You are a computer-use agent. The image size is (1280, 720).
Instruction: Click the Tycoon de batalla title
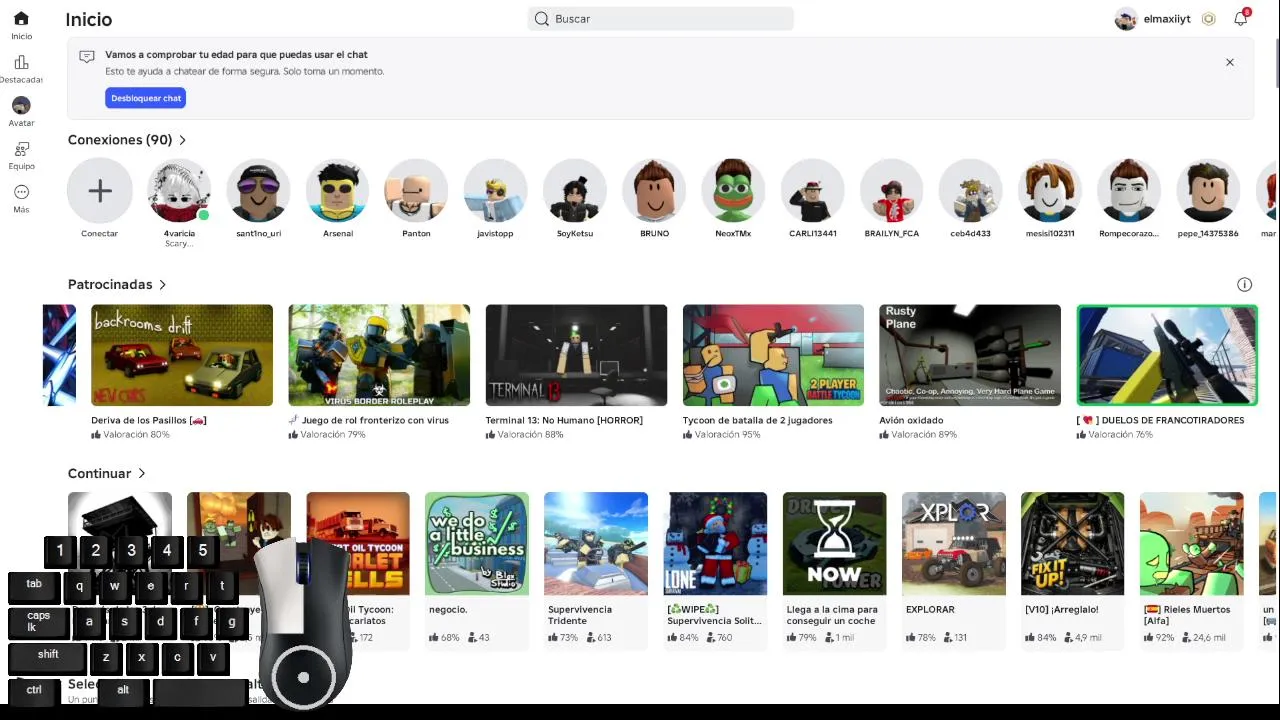757,421
